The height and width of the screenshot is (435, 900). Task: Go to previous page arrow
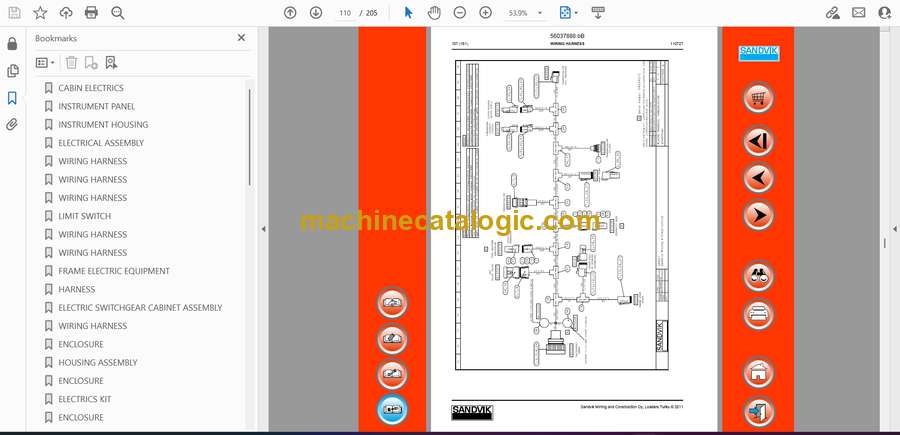(x=290, y=13)
